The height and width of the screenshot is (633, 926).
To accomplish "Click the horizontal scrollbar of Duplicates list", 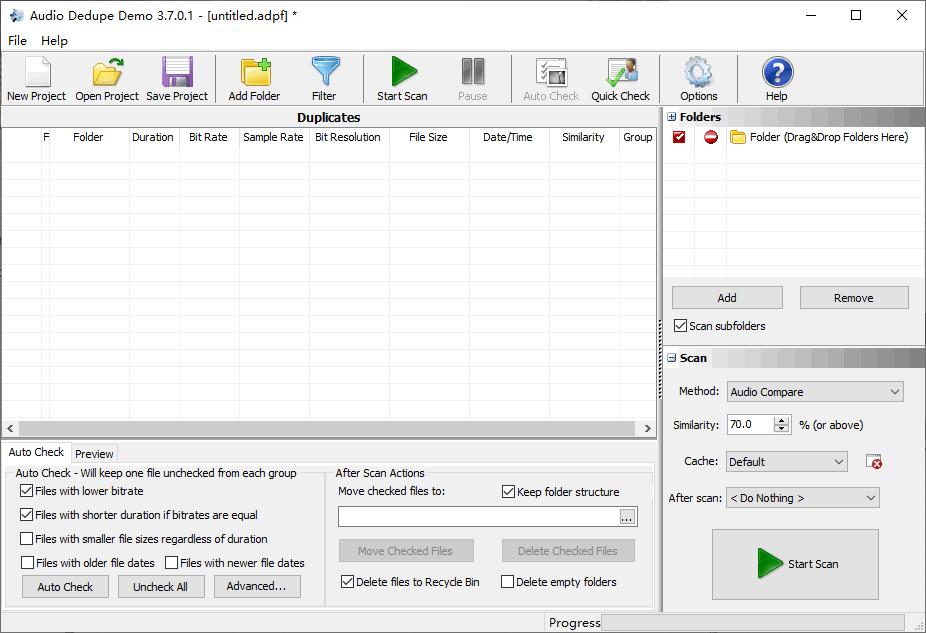I will point(327,429).
